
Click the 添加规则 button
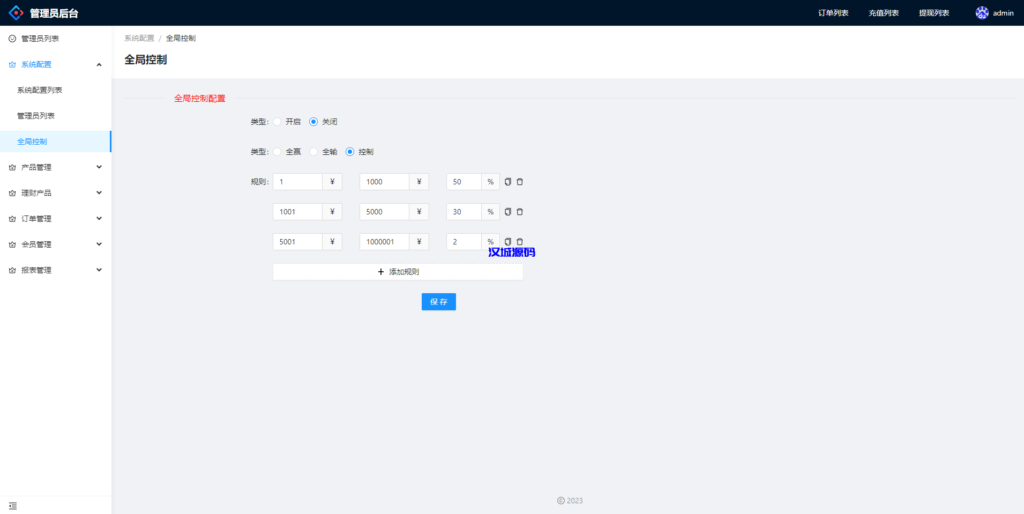click(397, 272)
